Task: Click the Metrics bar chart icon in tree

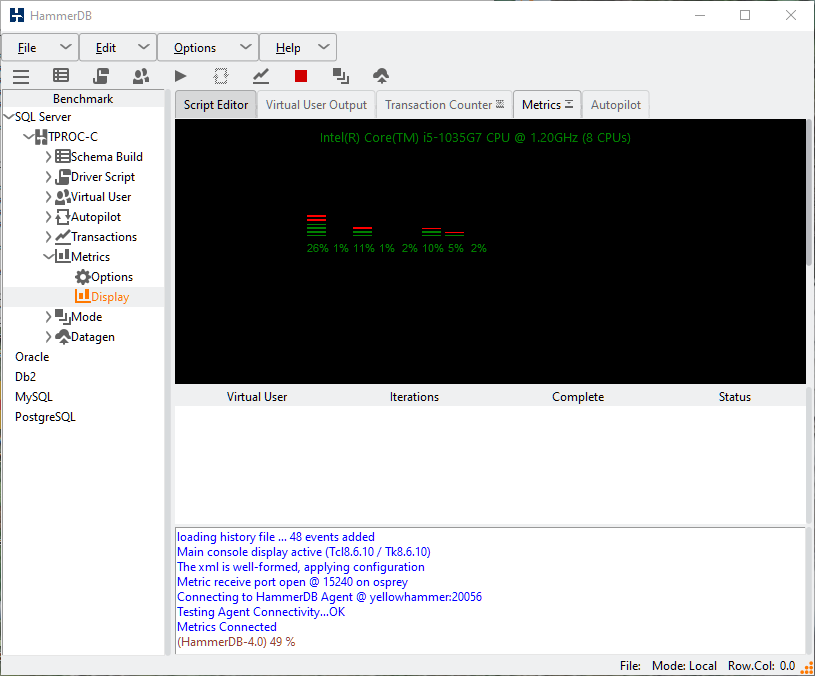Action: point(62,256)
